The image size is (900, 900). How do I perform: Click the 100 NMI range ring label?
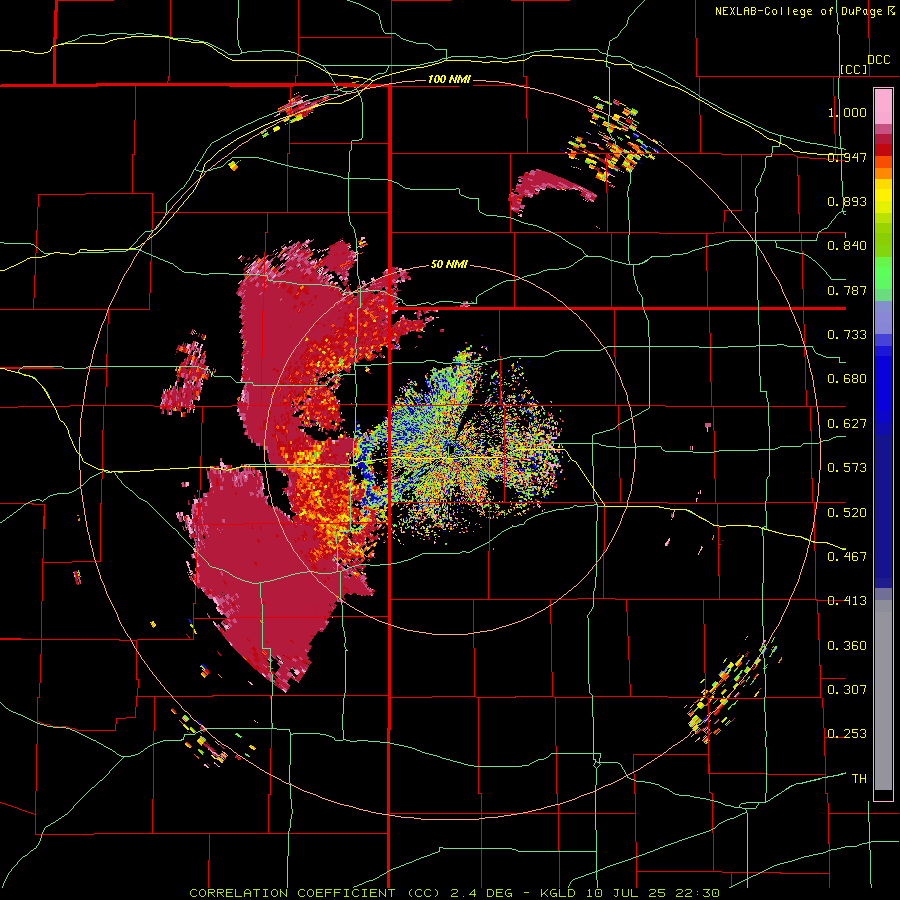pos(449,79)
